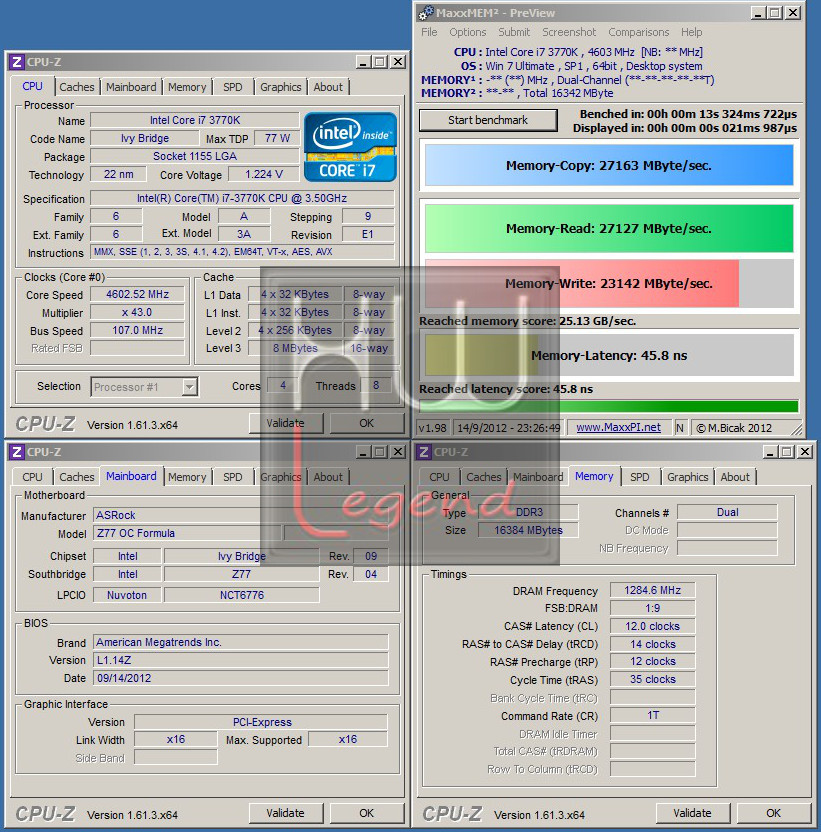This screenshot has height=832, width=821.
Task: Click the Core Speed 4602.52 MHz field
Action: [x=137, y=294]
